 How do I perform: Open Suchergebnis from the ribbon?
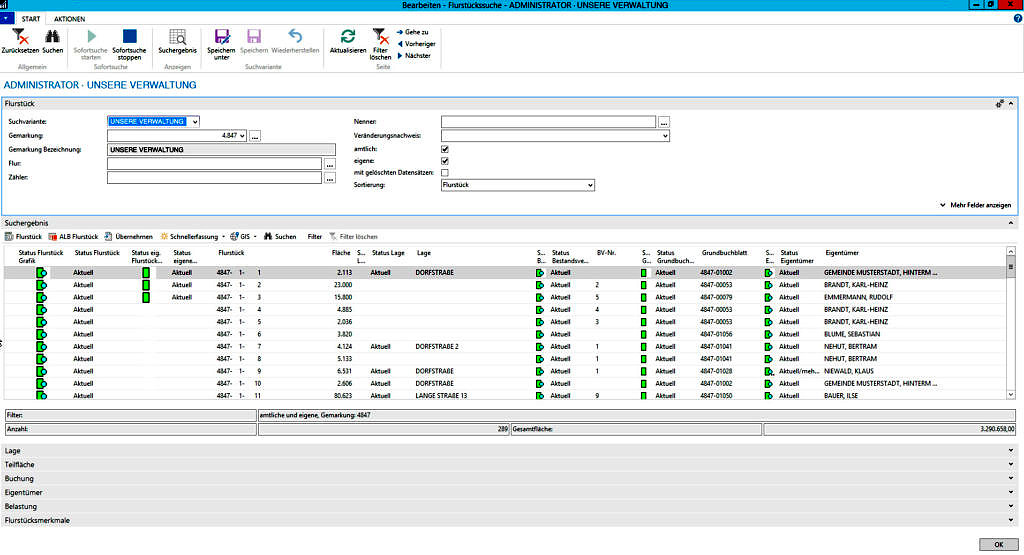pos(177,37)
